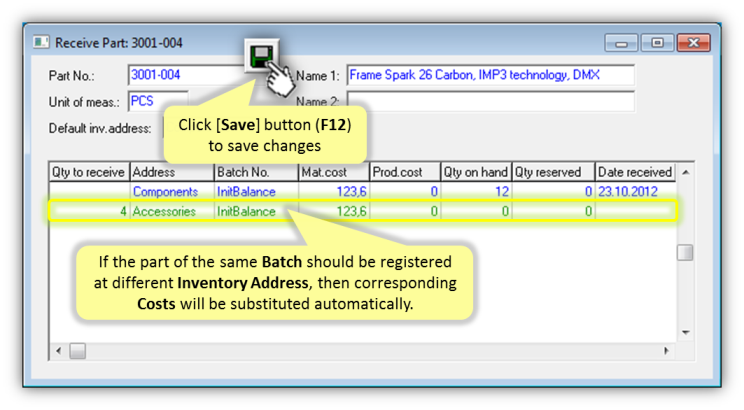Screen dimensions: 744x410
Task: Click the Qty to receive value 4
Action: click(89, 212)
